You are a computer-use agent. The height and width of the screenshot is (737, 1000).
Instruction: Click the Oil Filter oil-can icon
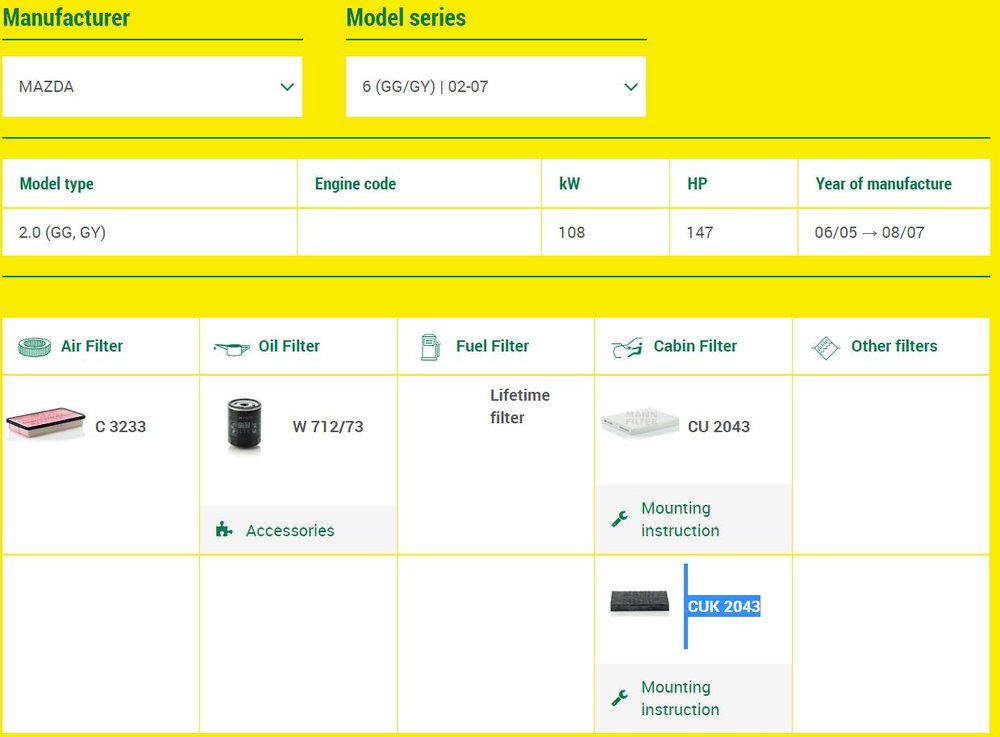[x=232, y=348]
